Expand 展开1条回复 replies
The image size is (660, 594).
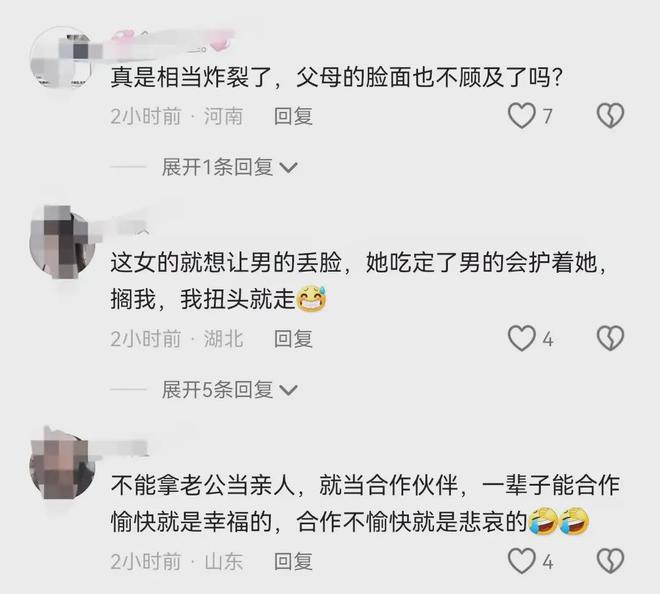pos(230,168)
